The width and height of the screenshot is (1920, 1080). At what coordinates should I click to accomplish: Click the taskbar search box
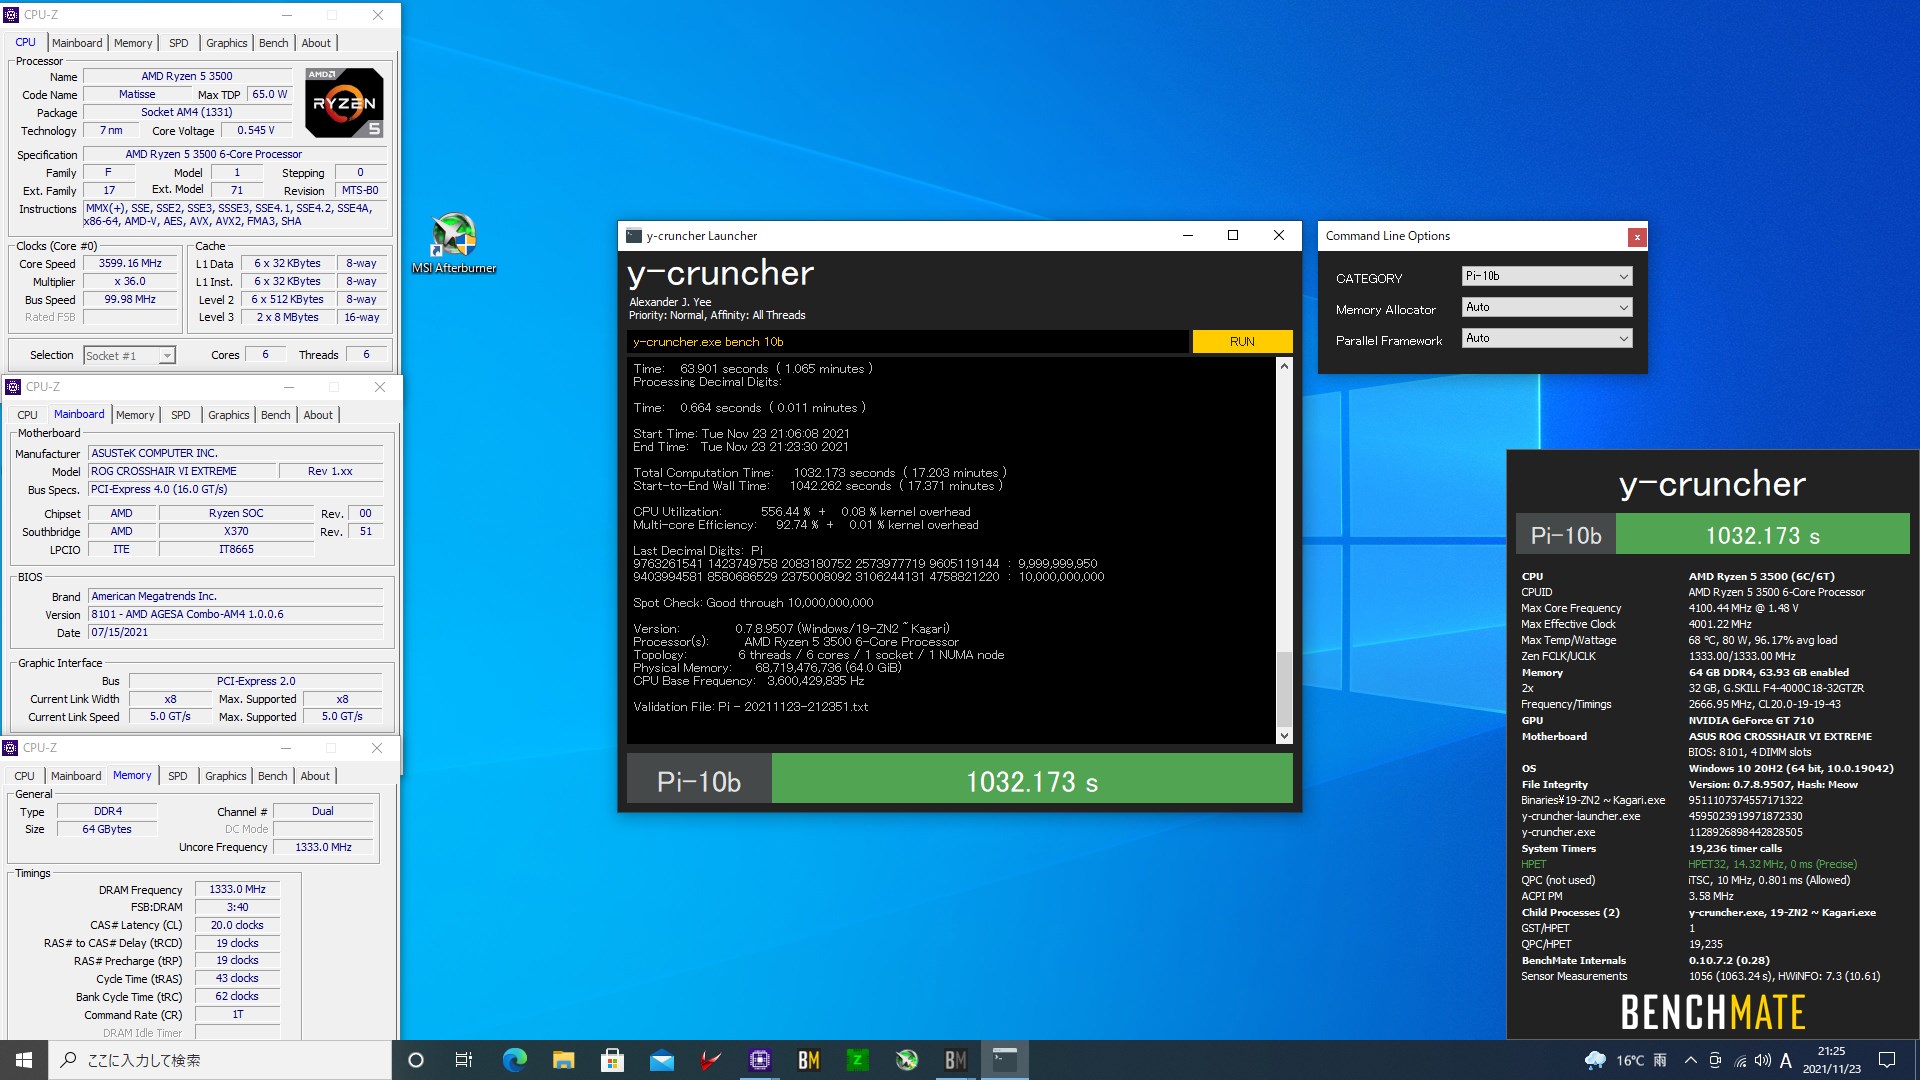click(220, 1060)
